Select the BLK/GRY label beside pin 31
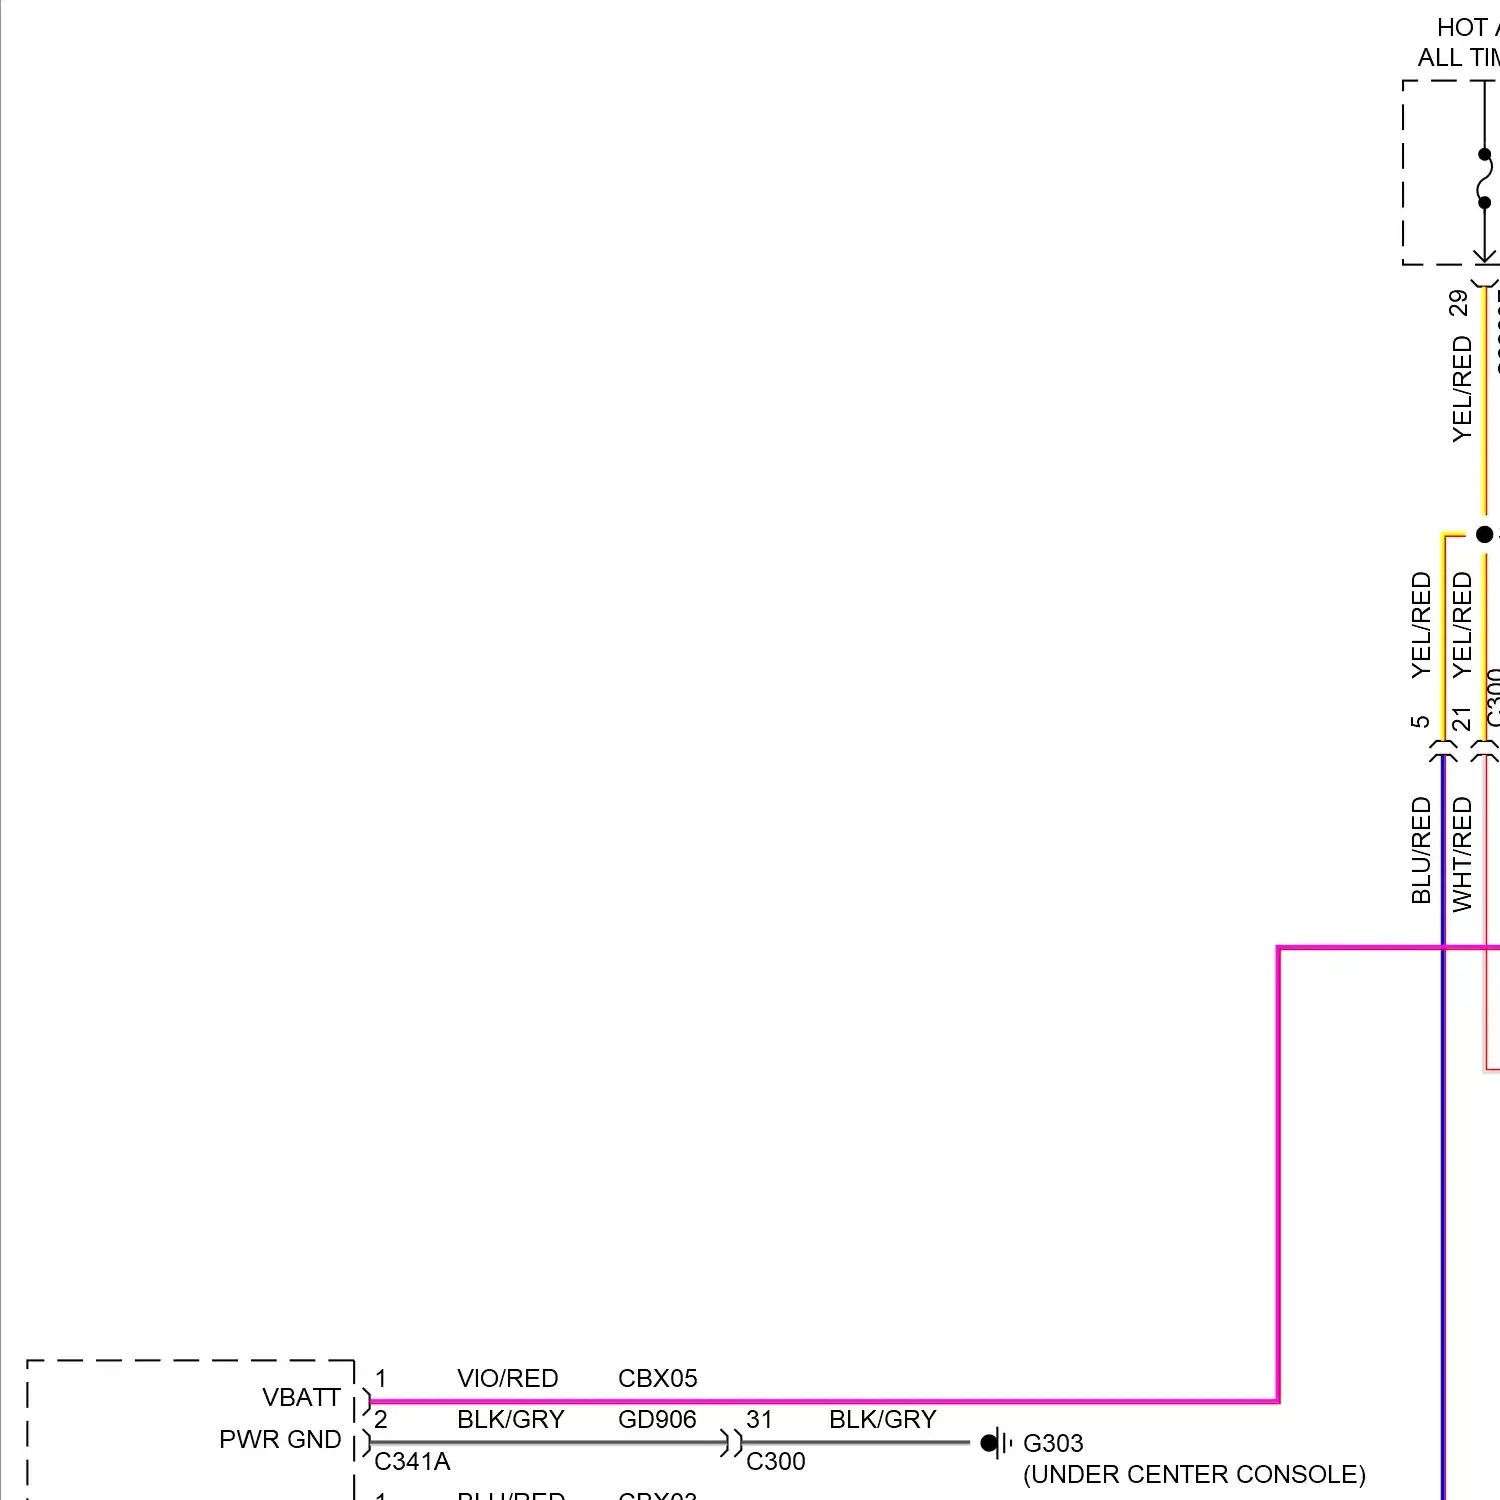Screen dimensions: 1500x1500 point(882,1419)
